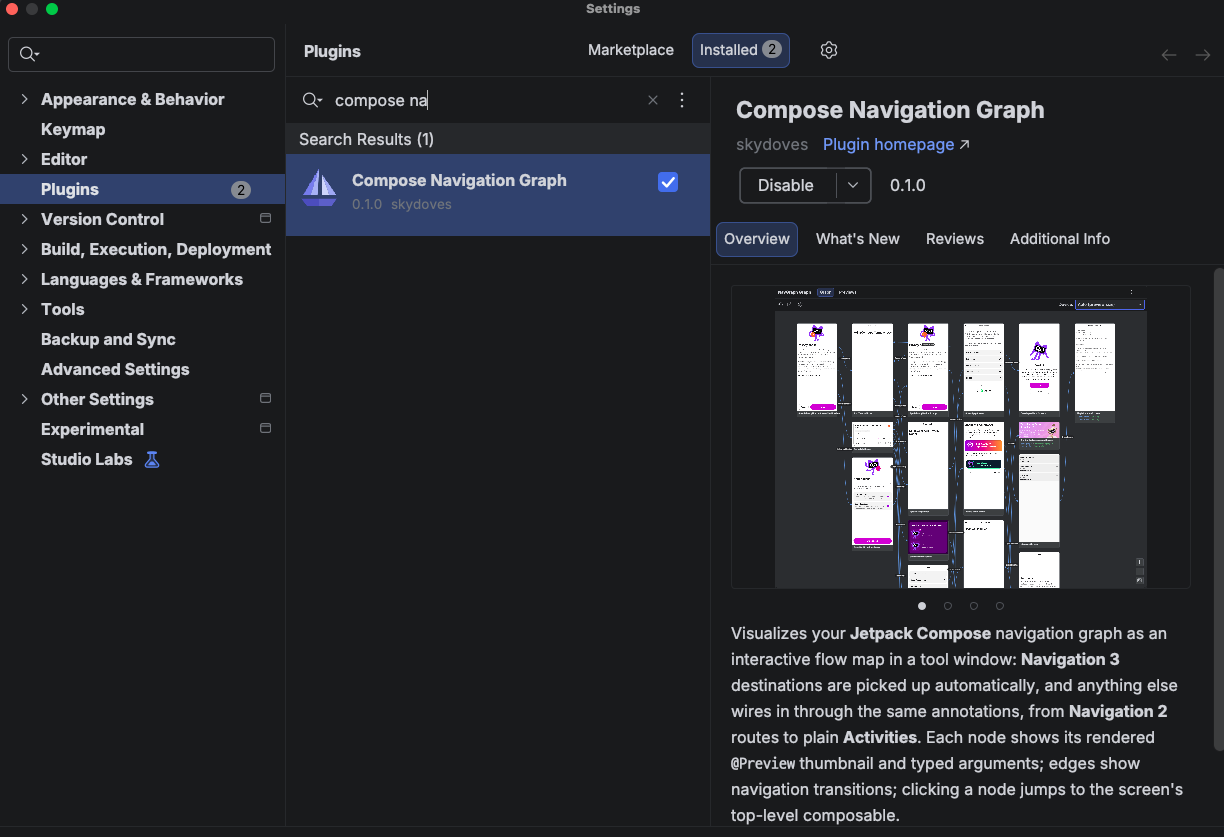Click the Plugins update count badge

coord(241,189)
